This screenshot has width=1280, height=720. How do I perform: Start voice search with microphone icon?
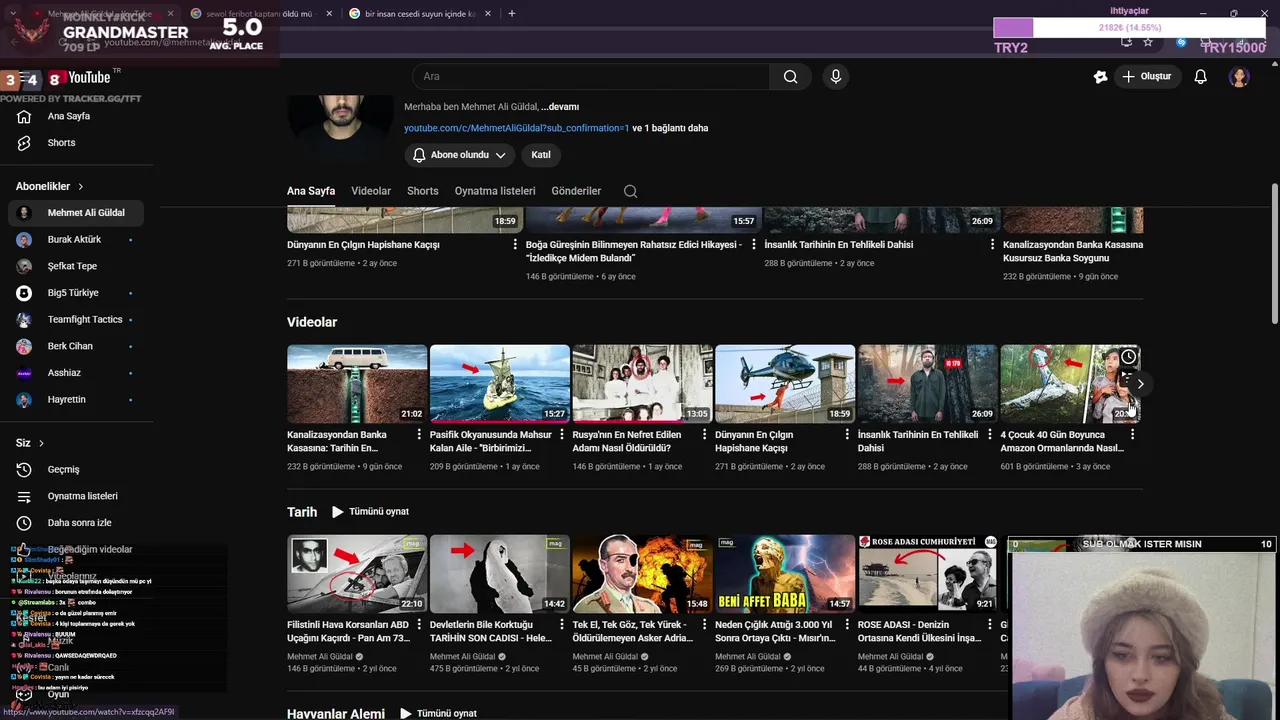836,76
